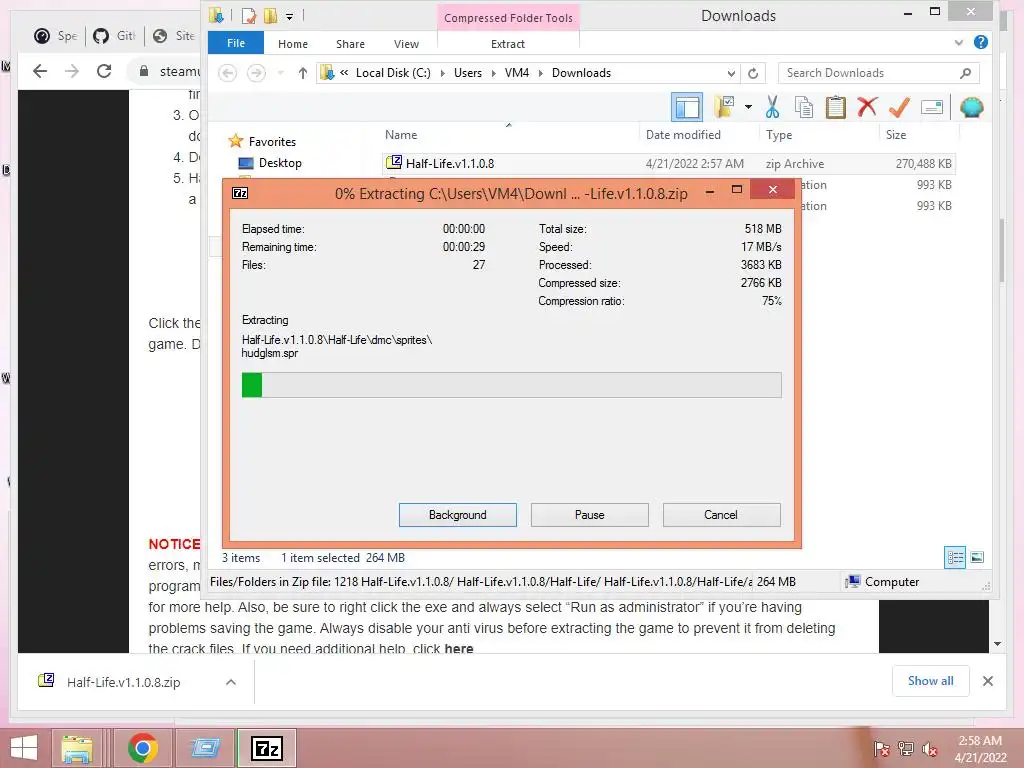This screenshot has height=768, width=1024.
Task: Click Show all downloads in Chrome
Action: tap(930, 680)
